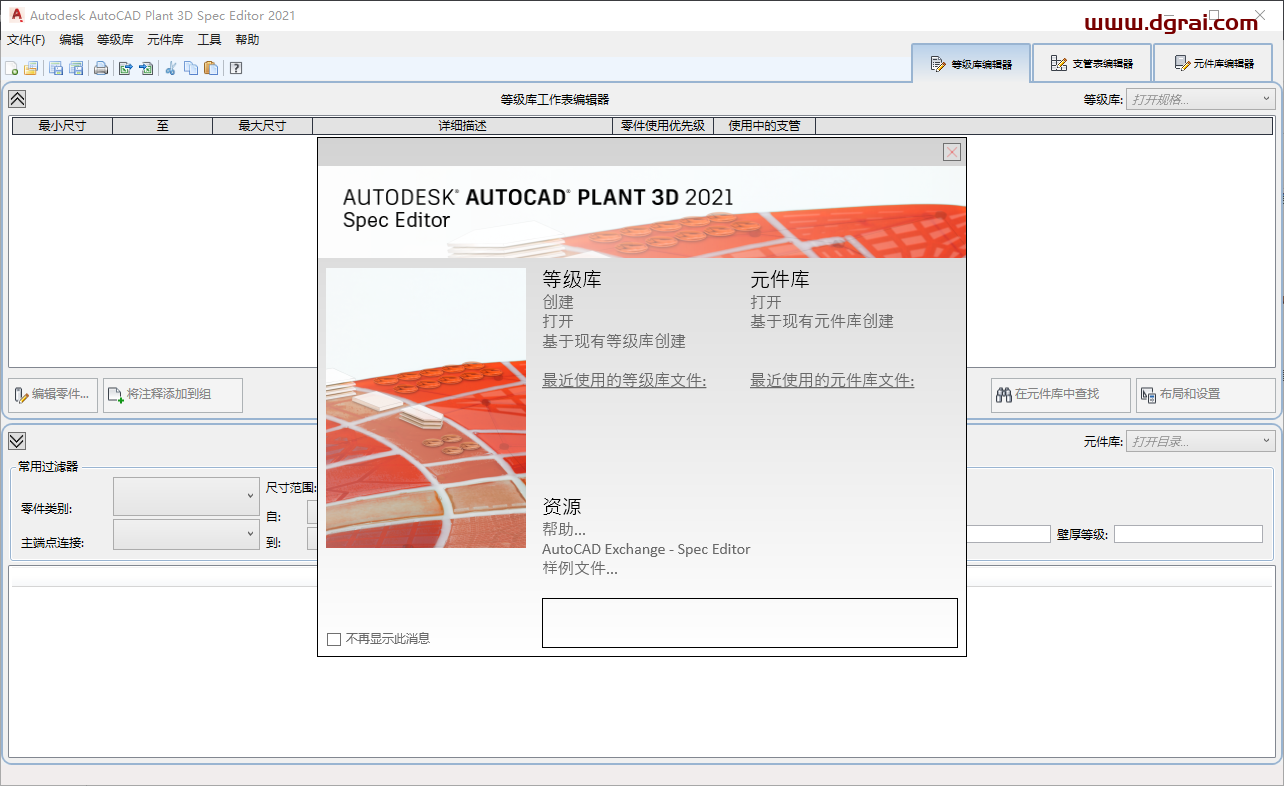The width and height of the screenshot is (1284, 786).
Task: Click the Save All toolbar icon
Action: (75, 68)
